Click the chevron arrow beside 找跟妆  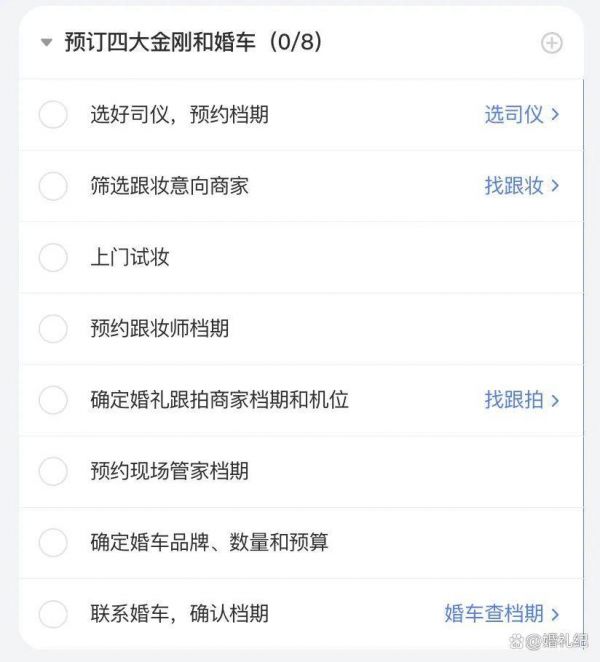point(555,186)
